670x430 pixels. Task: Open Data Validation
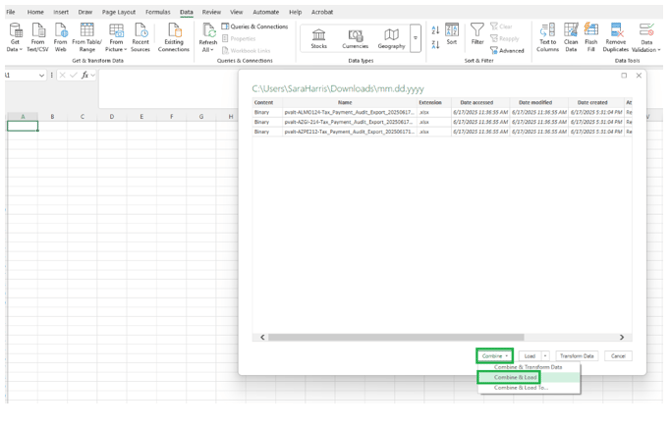click(x=646, y=38)
